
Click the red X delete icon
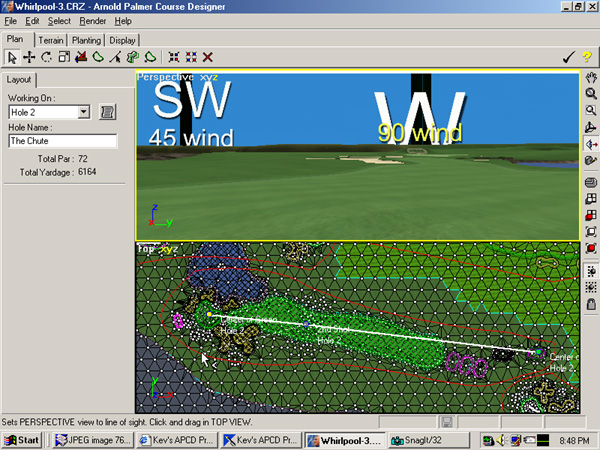pyautogui.click(x=208, y=57)
